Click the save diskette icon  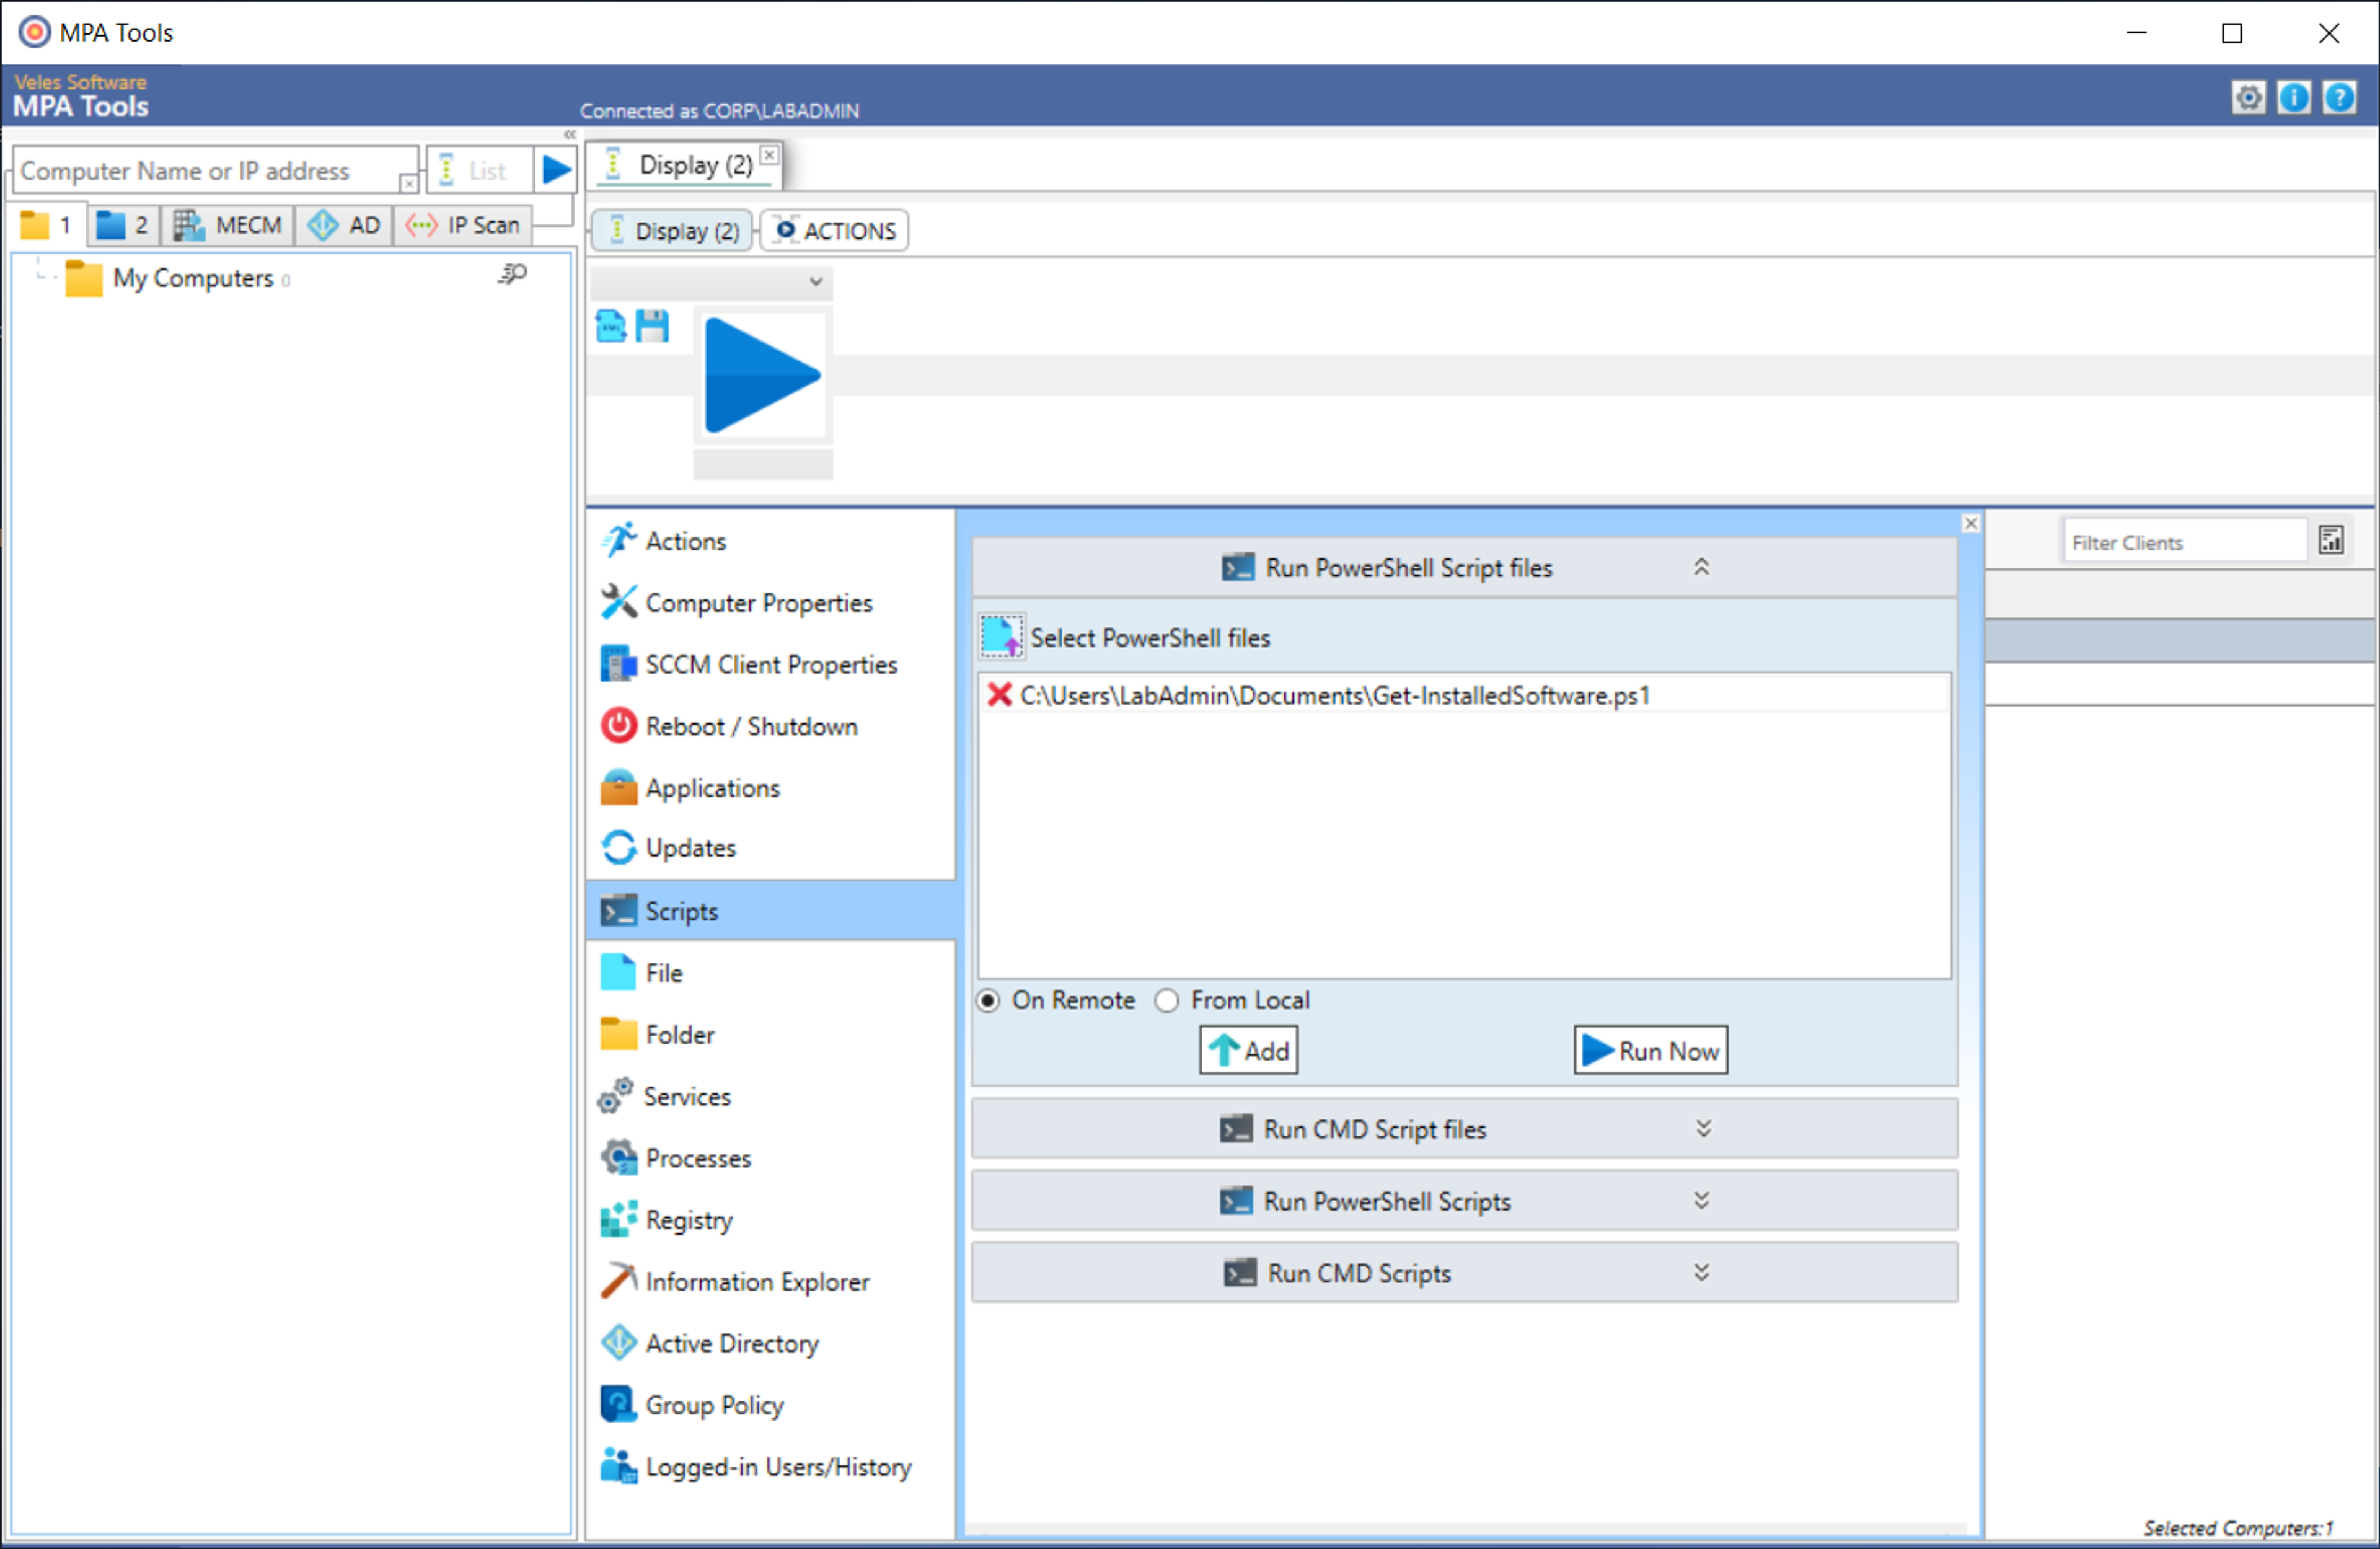pos(652,326)
